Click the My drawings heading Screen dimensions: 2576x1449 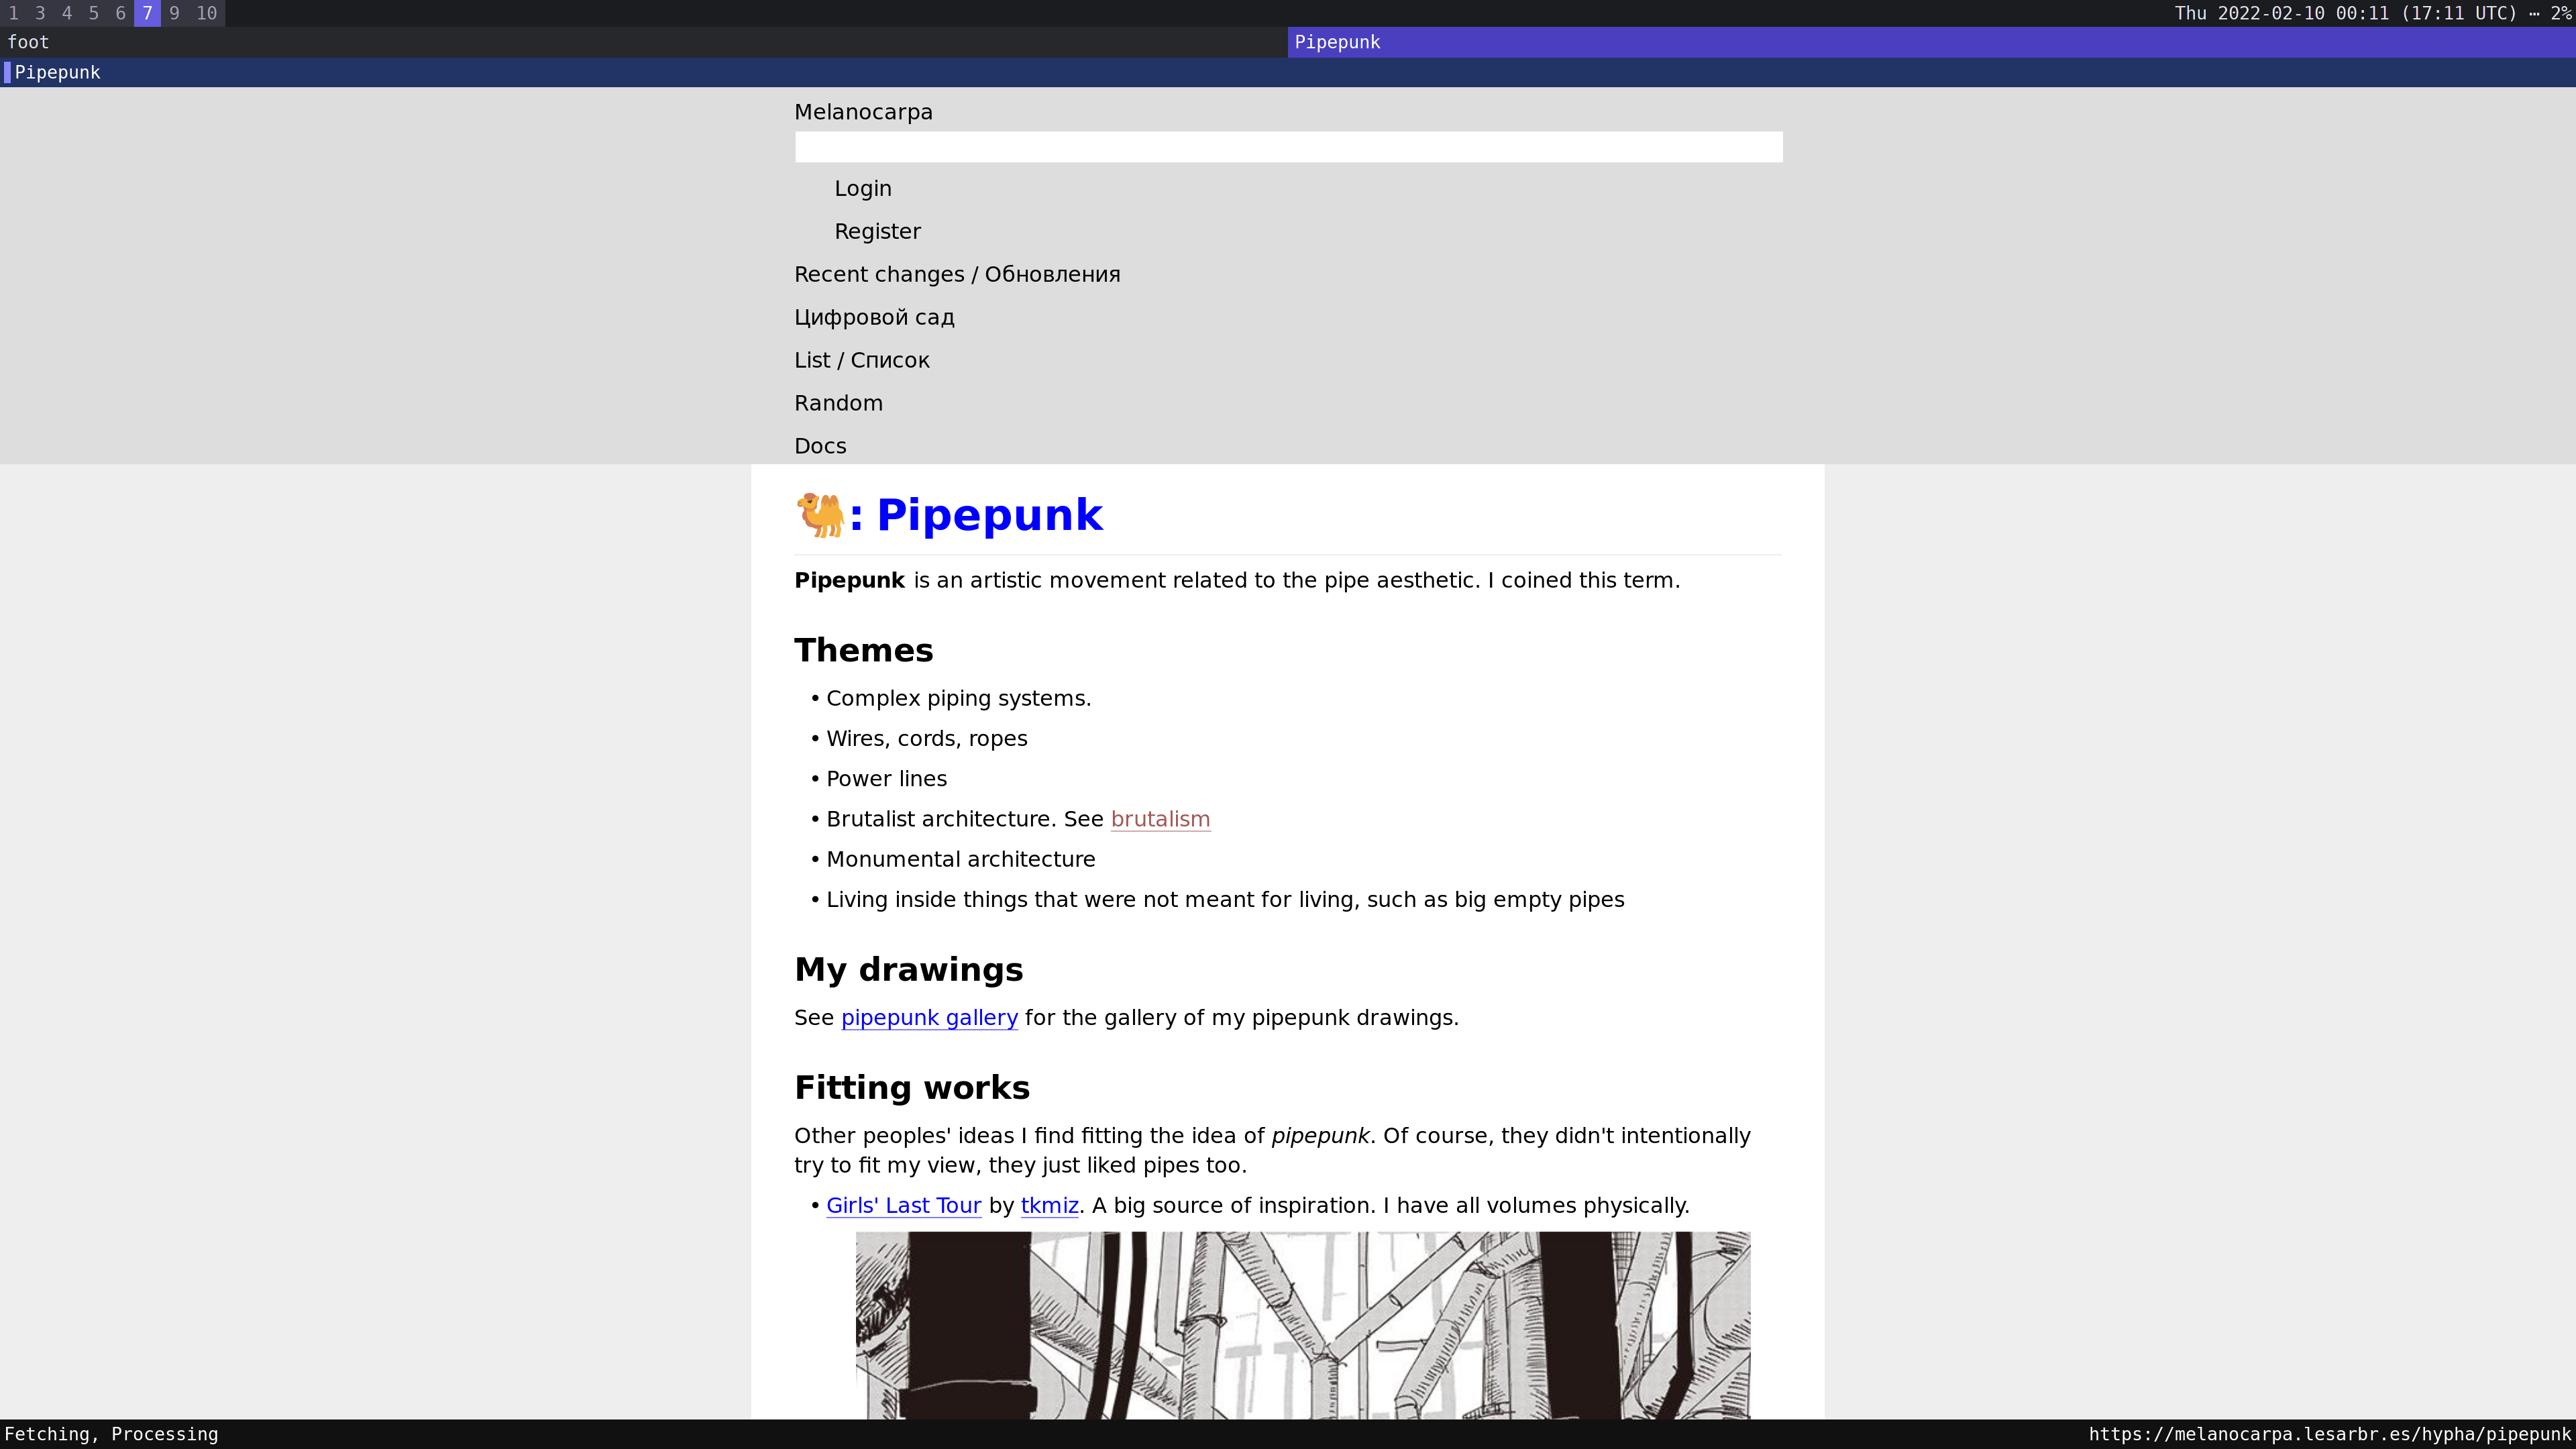pyautogui.click(x=908, y=970)
